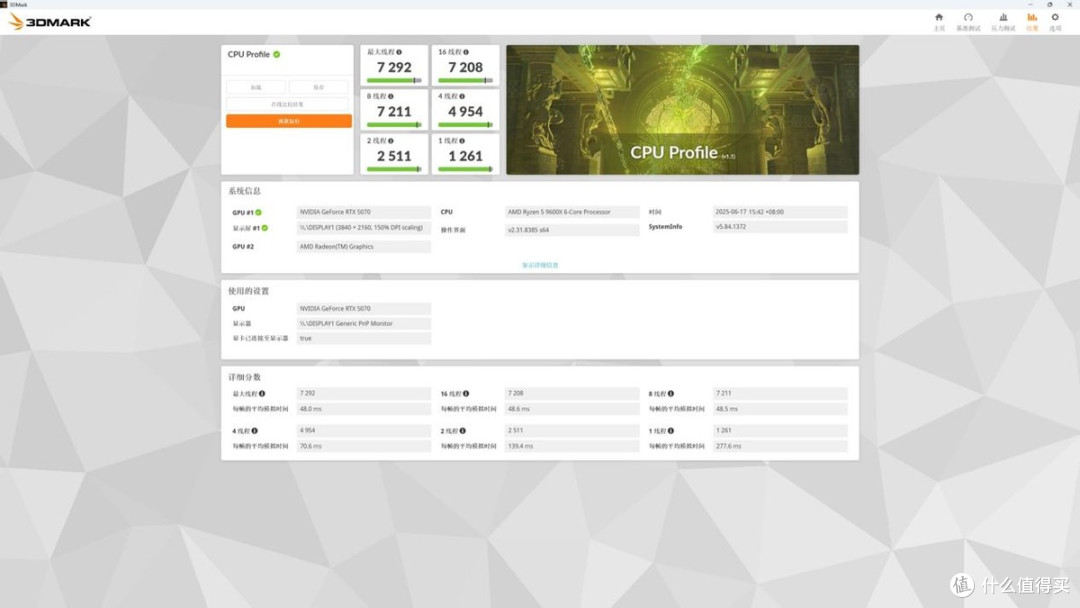
Task: Click info icon on 1 thread score card
Action: [x=461, y=141]
